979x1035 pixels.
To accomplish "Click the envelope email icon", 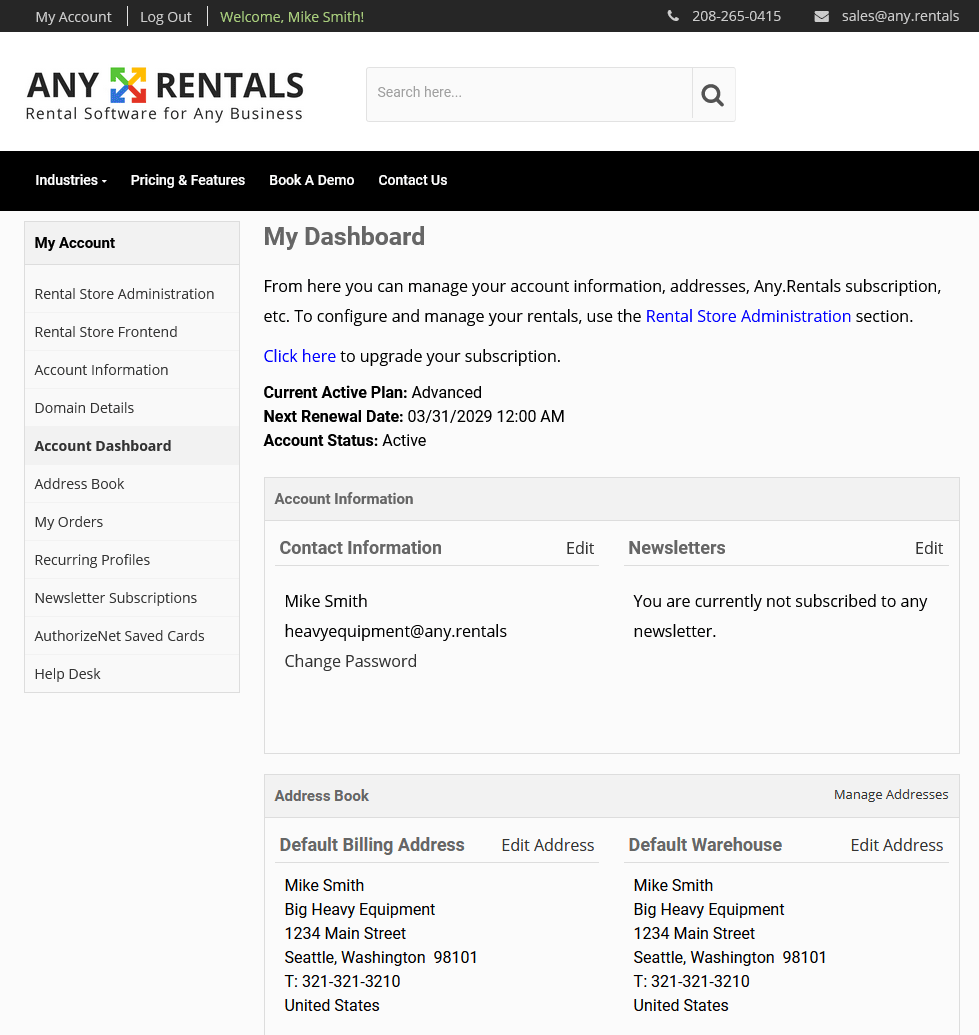I will pos(821,16).
